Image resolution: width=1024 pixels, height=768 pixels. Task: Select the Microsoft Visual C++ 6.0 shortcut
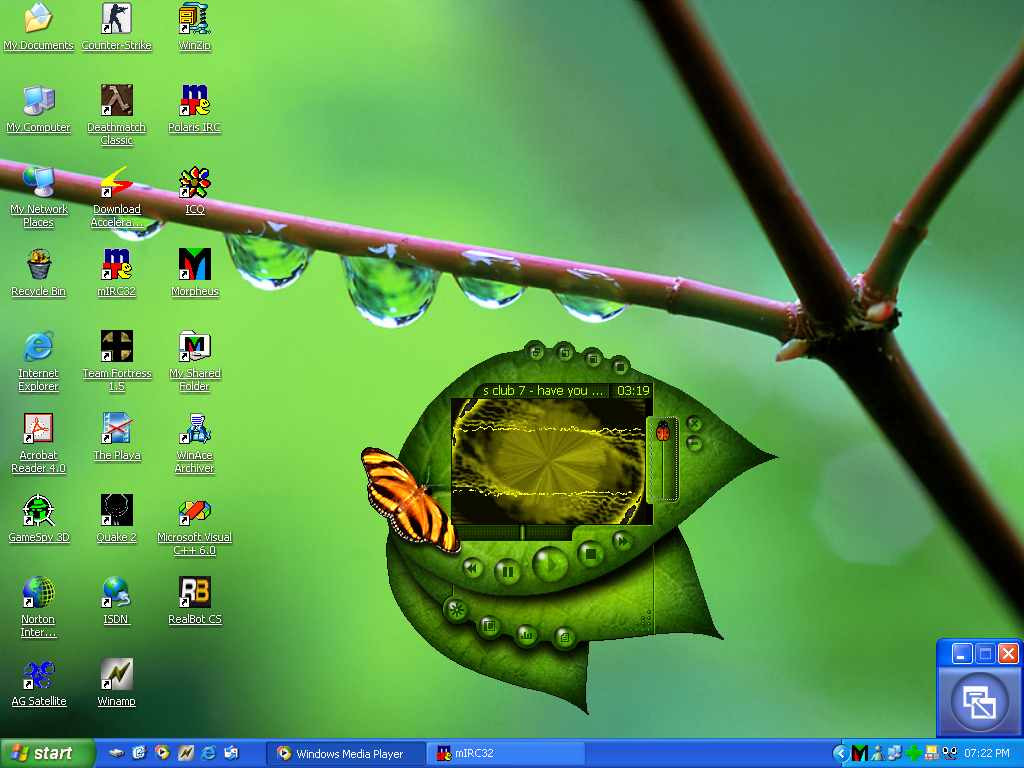tap(195, 526)
